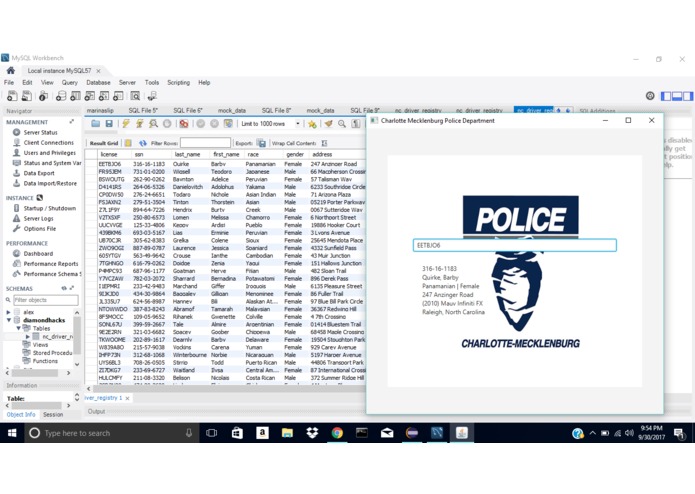The width and height of the screenshot is (695, 494).
Task: Click the MySQL Workbench home icon
Action: 11,70
